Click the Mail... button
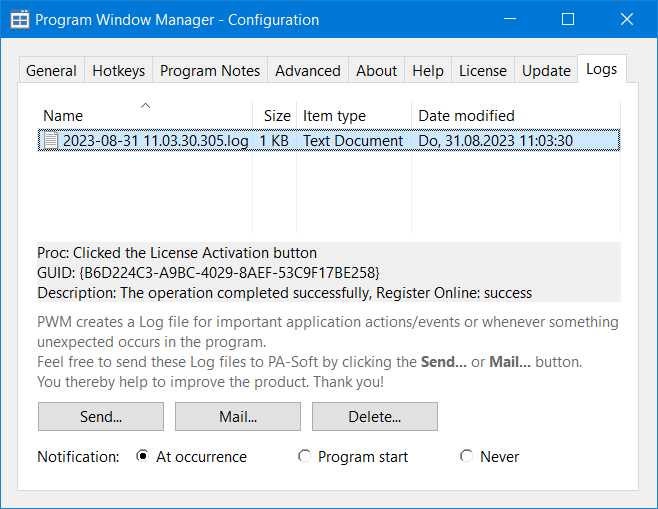The width and height of the screenshot is (658, 509). click(x=238, y=416)
